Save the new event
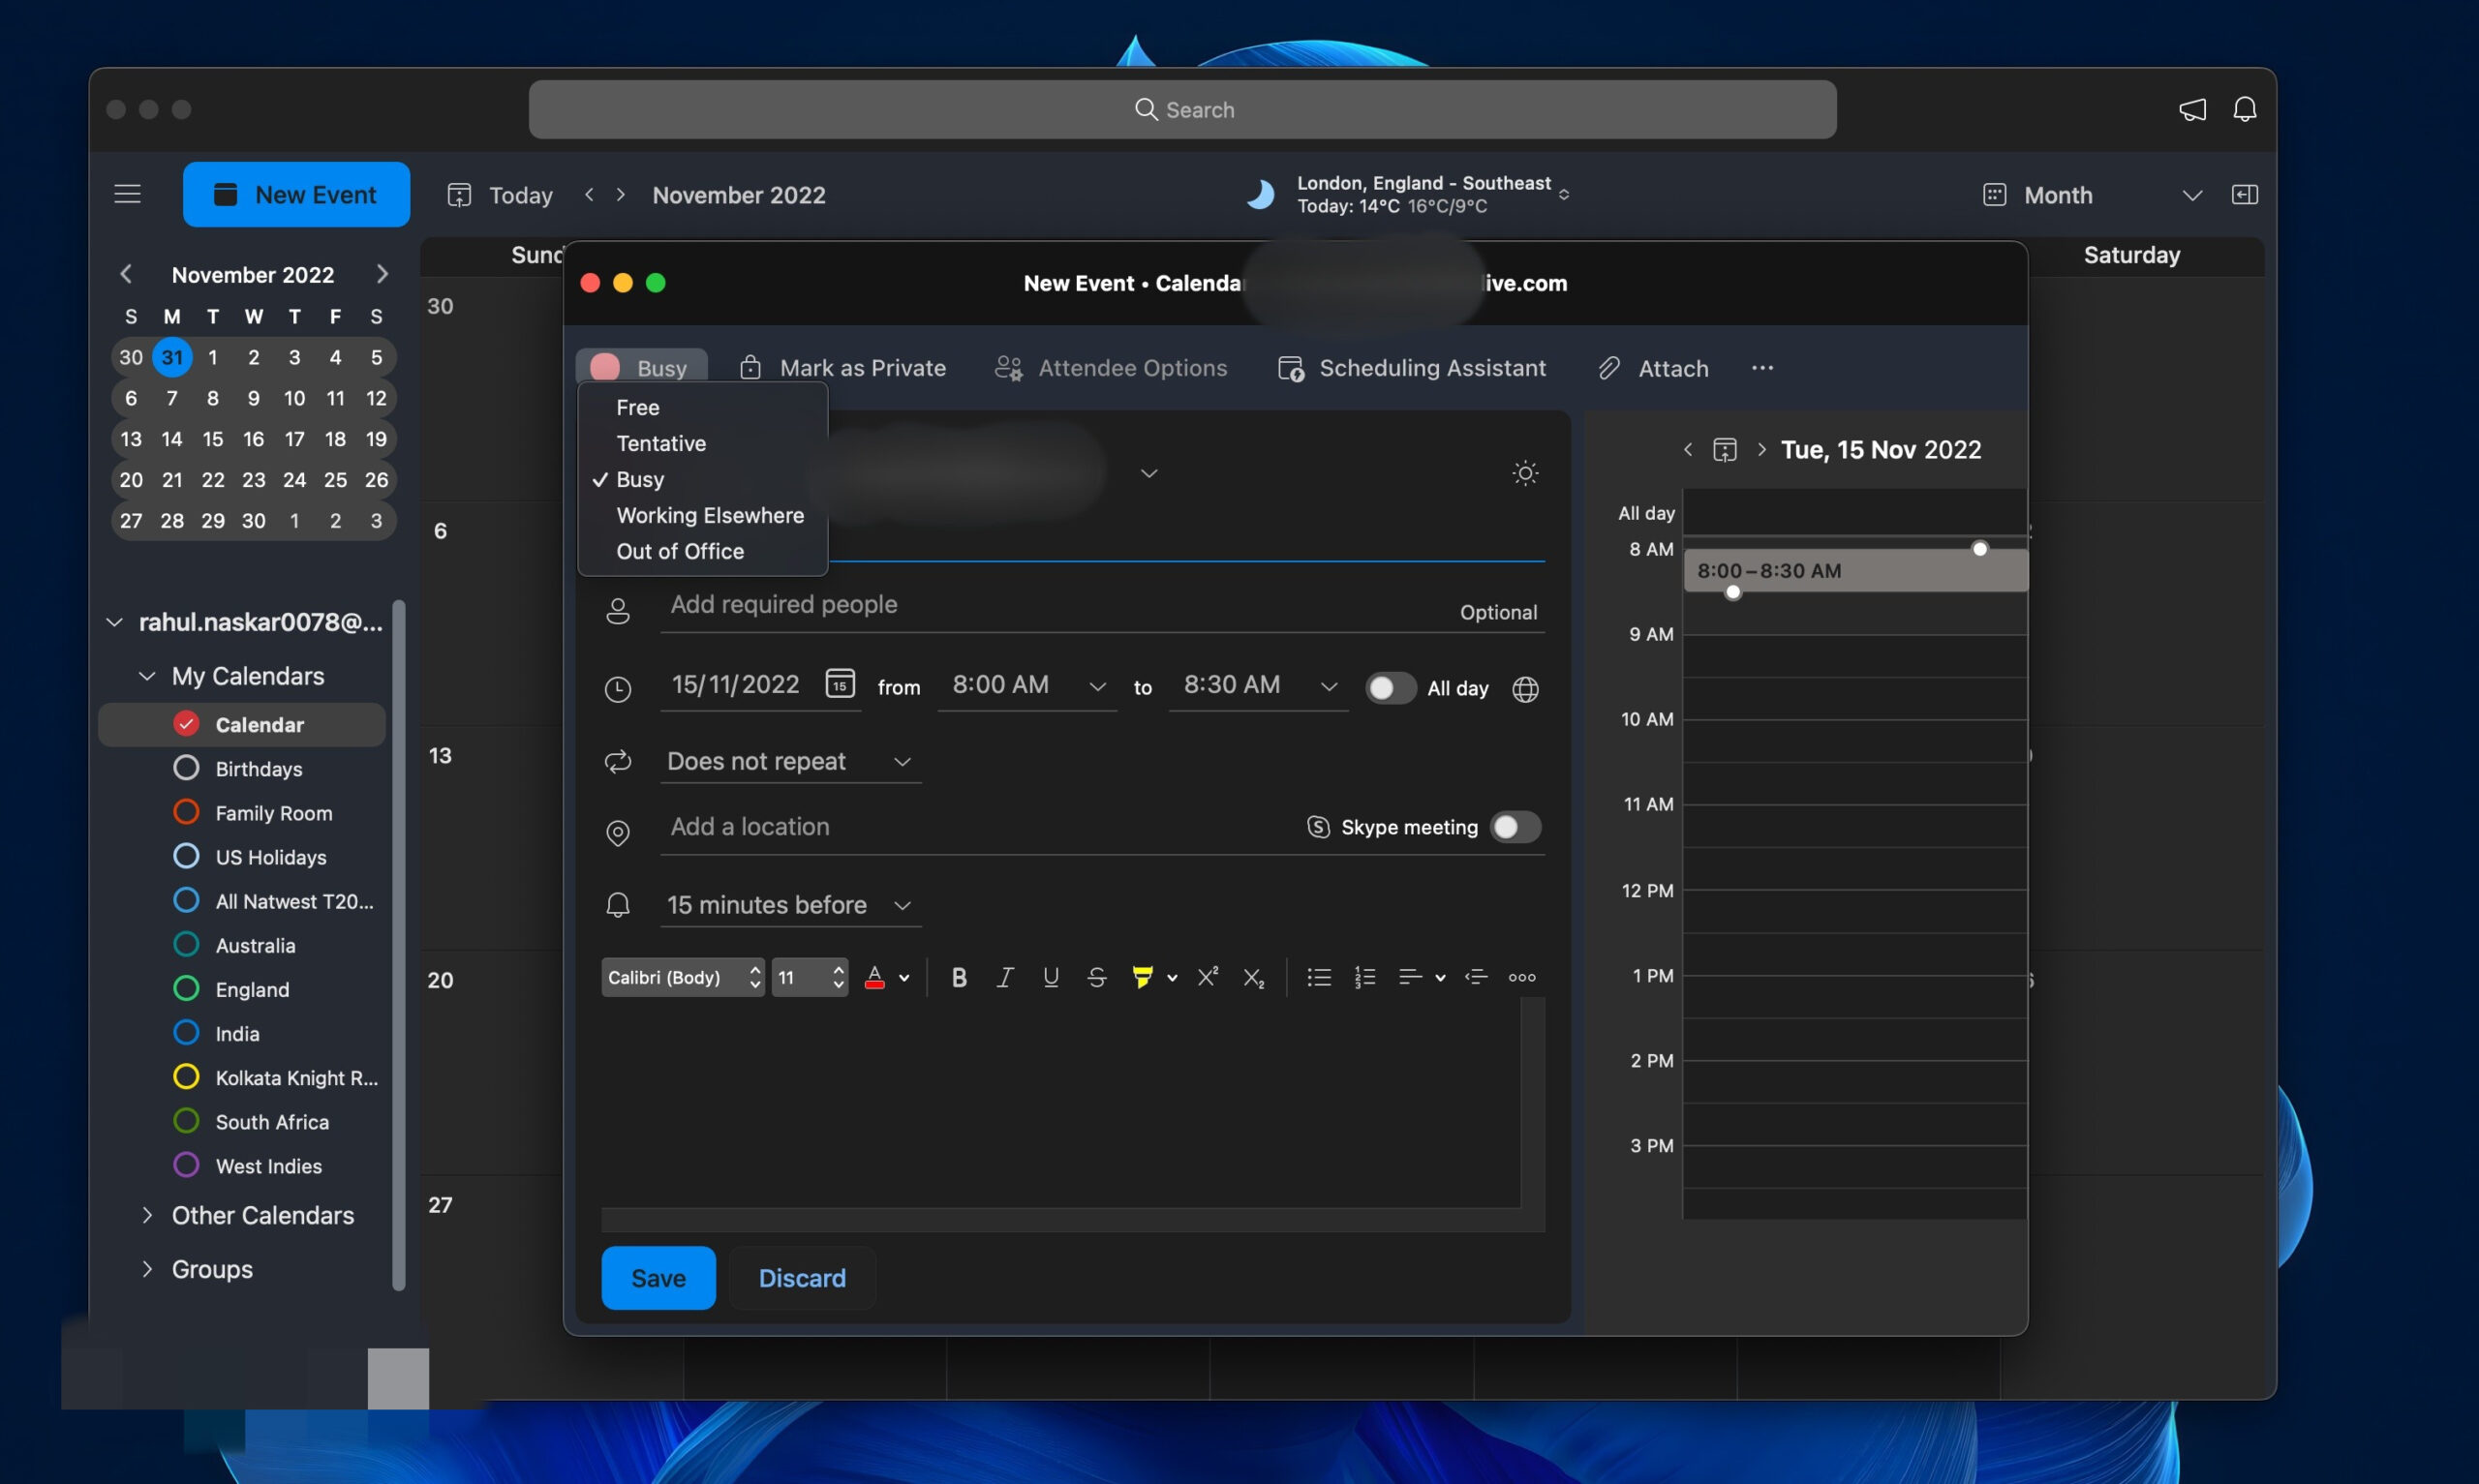This screenshot has height=1484, width=2479. coord(658,1278)
